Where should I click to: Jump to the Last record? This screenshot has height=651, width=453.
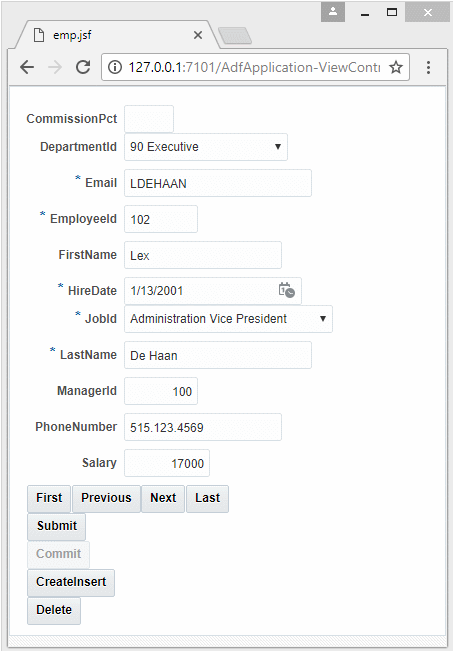(x=208, y=498)
